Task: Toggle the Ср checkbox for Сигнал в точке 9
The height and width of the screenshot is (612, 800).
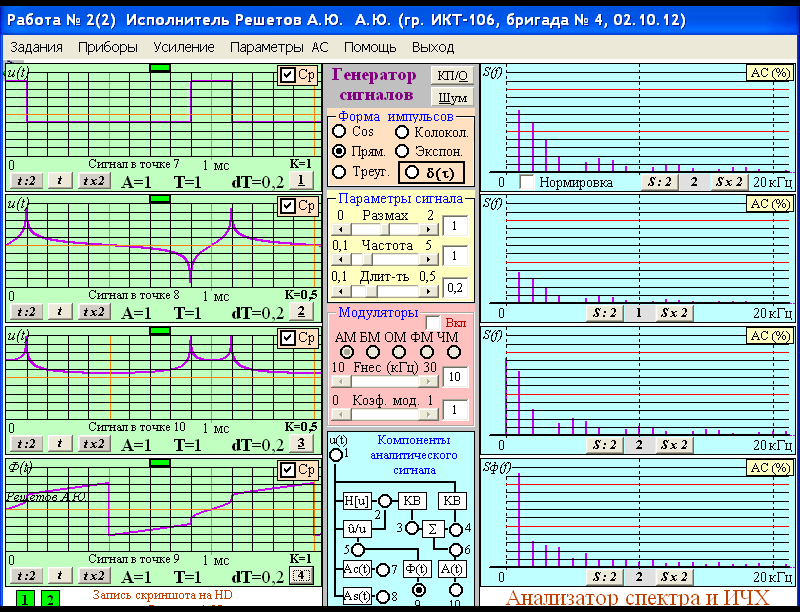Action: pos(288,470)
